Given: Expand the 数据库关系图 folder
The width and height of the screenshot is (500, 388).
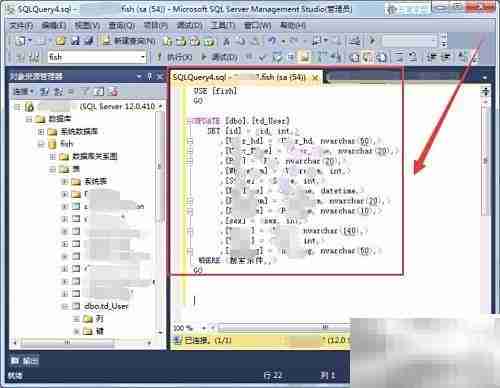Looking at the screenshot, I should pos(53,157).
